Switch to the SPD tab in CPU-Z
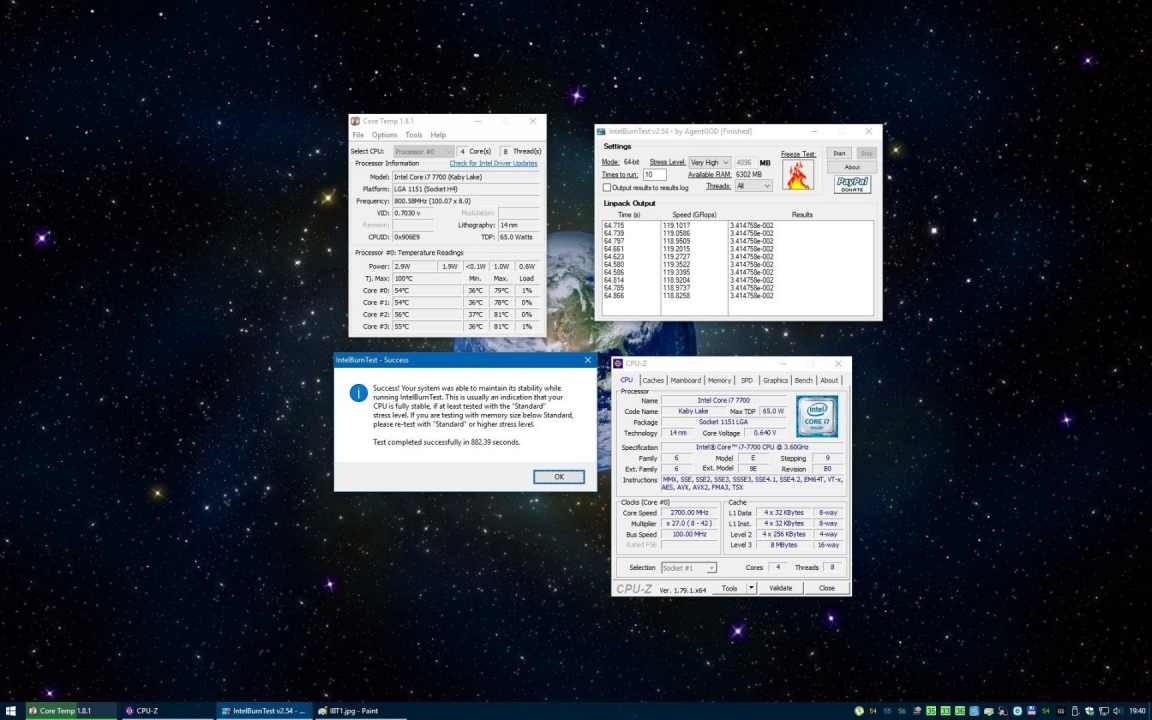 (x=746, y=381)
